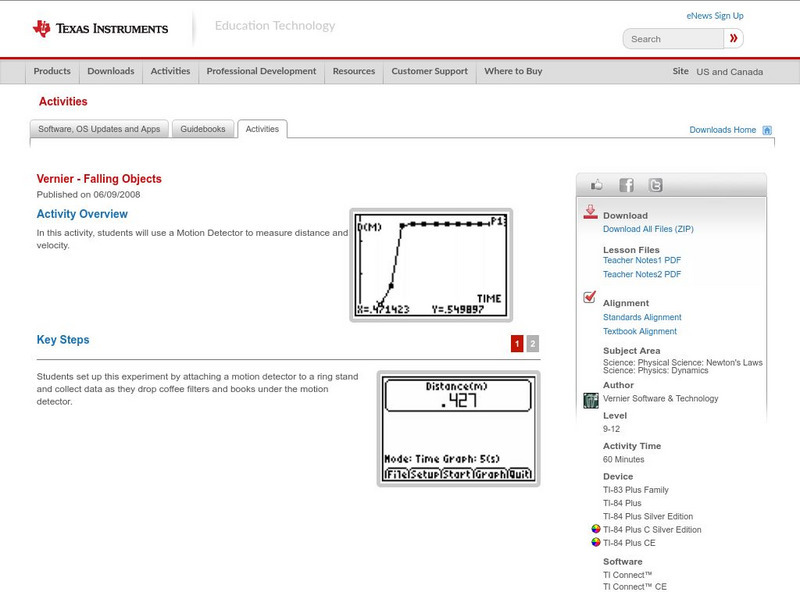Click the red Activities page heading
The image size is (800, 592).
click(x=63, y=102)
